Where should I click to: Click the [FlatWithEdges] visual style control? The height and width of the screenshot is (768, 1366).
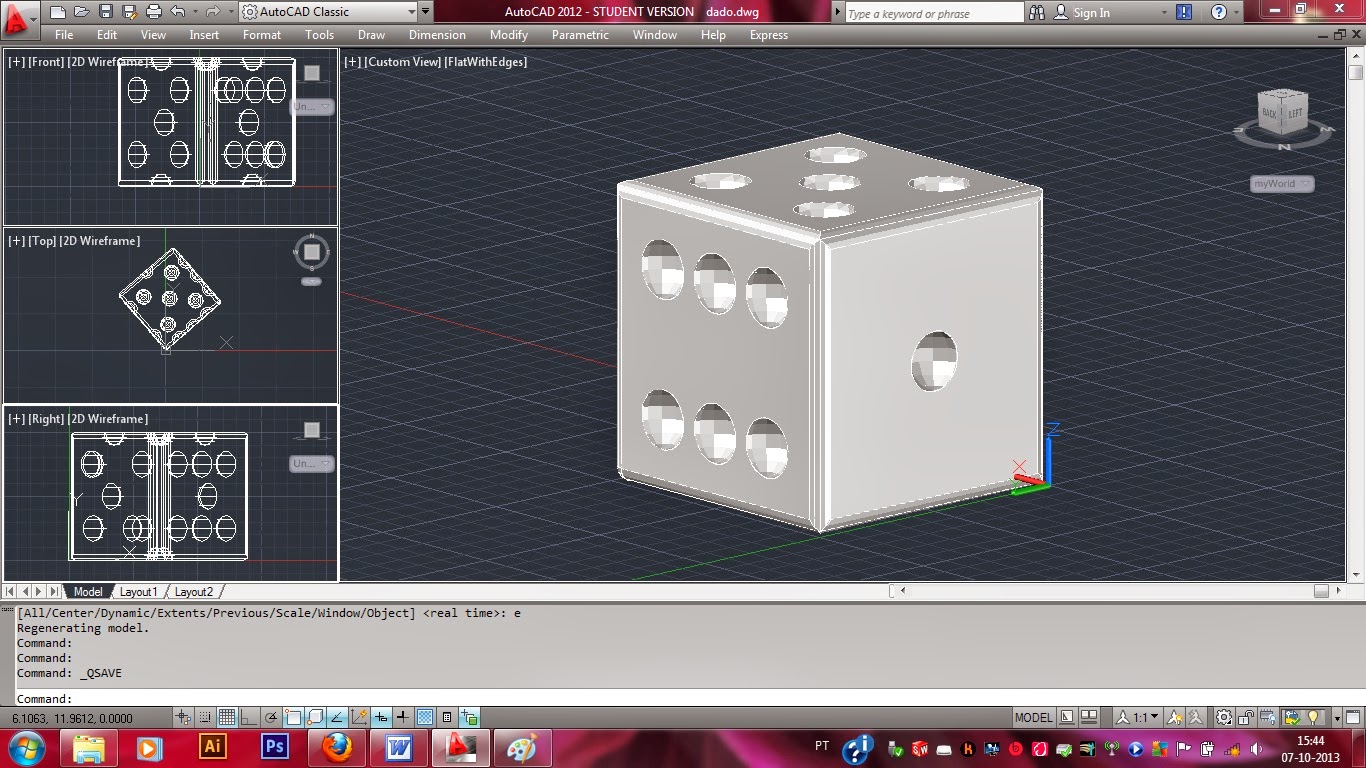(x=486, y=62)
